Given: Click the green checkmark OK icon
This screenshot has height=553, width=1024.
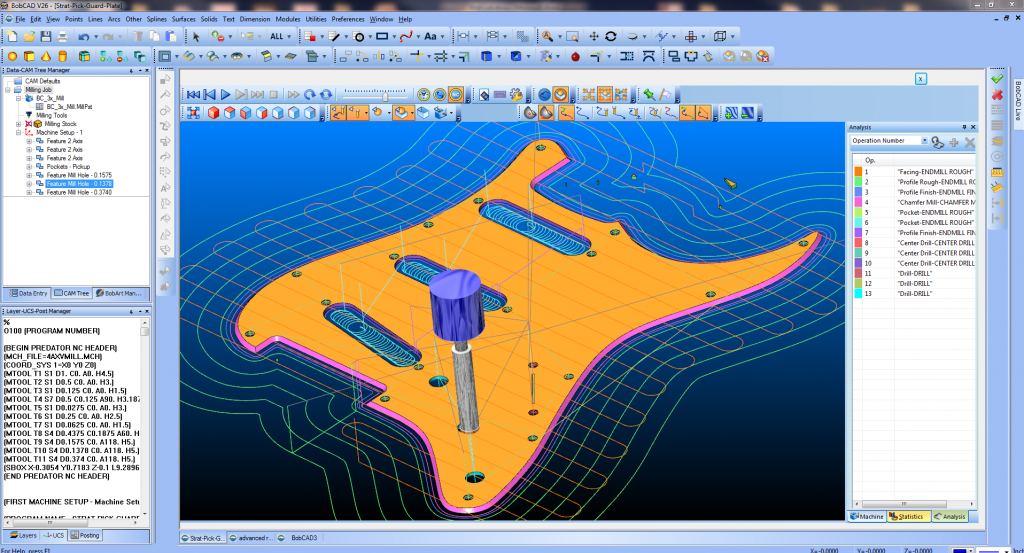Looking at the screenshot, I should (x=997, y=78).
